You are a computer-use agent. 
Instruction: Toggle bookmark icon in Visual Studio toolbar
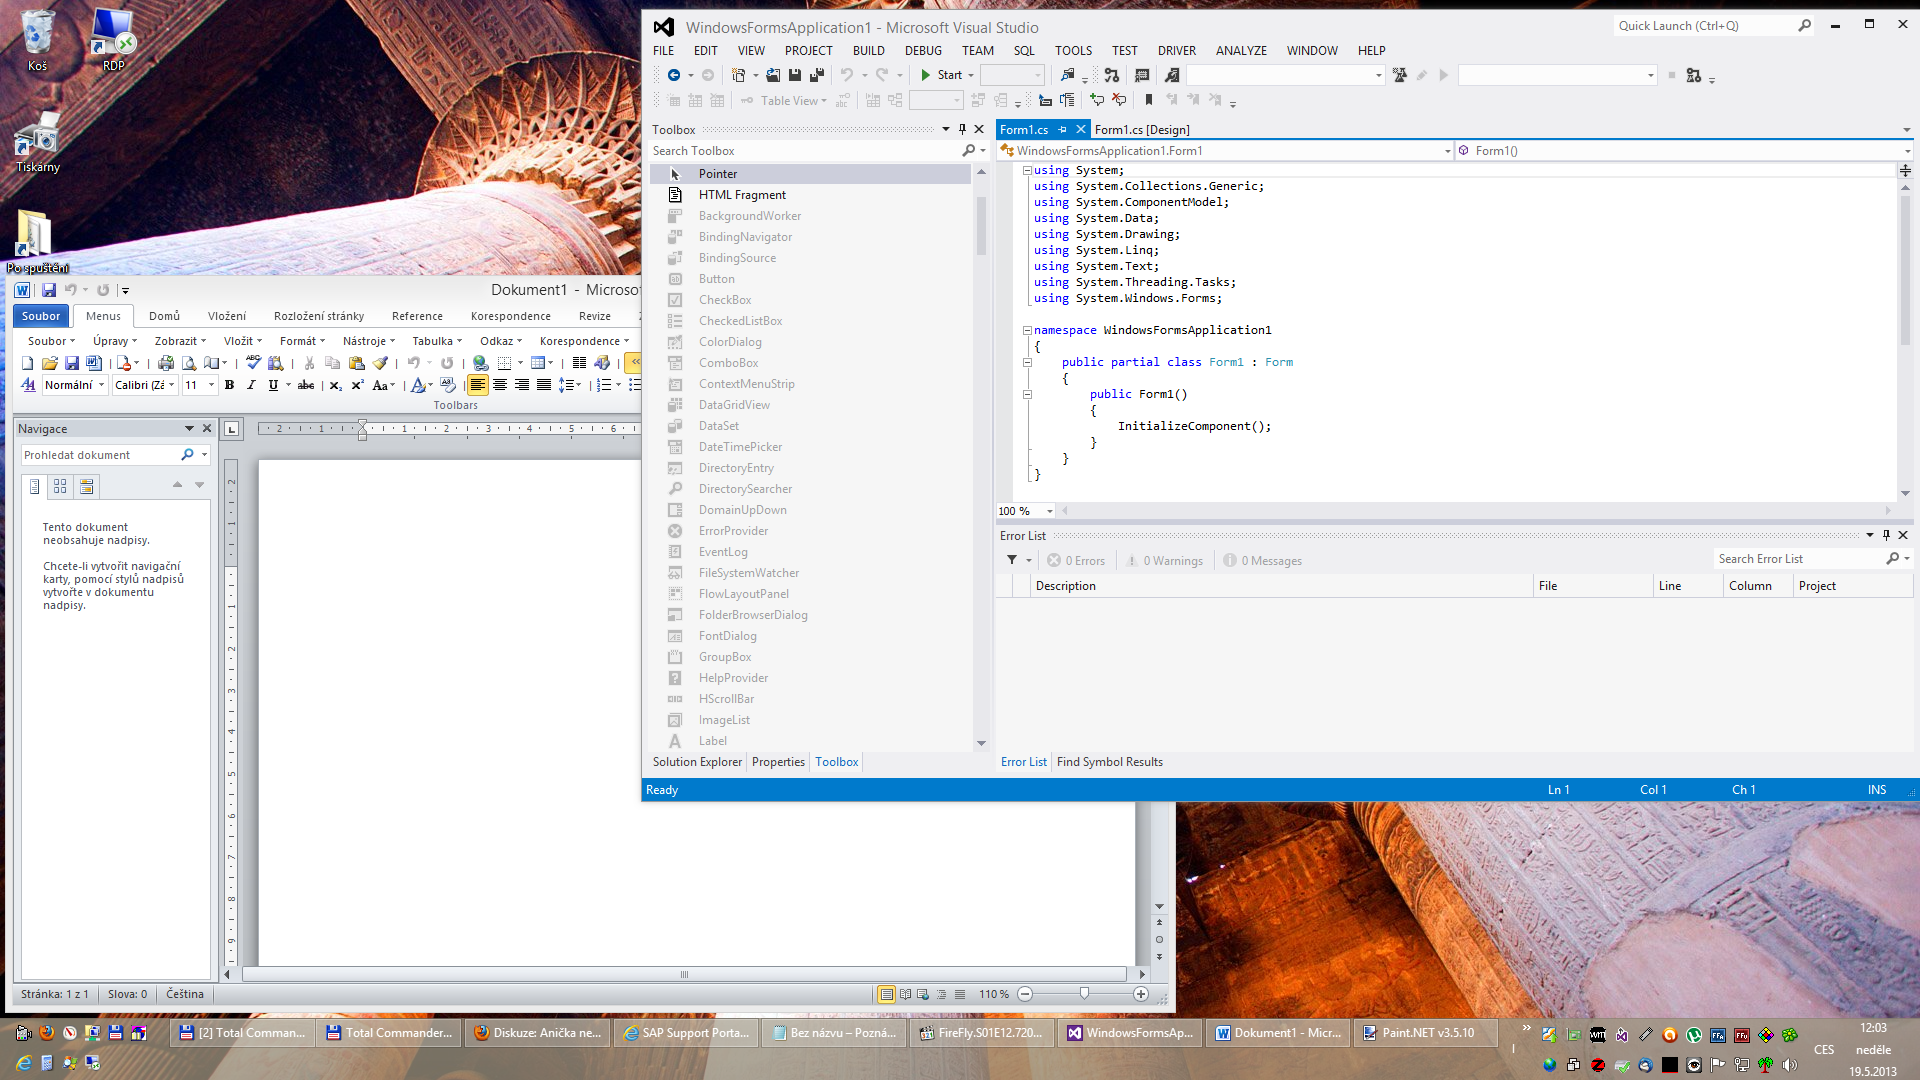(1149, 100)
